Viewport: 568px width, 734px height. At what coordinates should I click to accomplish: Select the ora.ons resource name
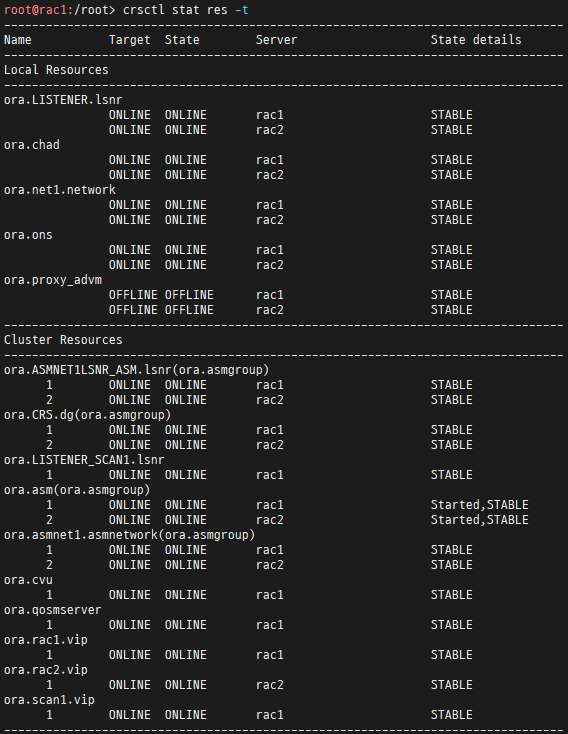pyautogui.click(x=28, y=235)
